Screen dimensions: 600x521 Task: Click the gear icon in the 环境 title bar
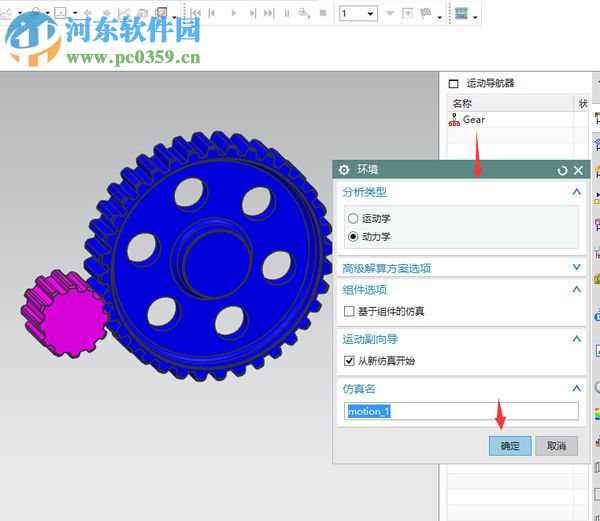(x=344, y=170)
